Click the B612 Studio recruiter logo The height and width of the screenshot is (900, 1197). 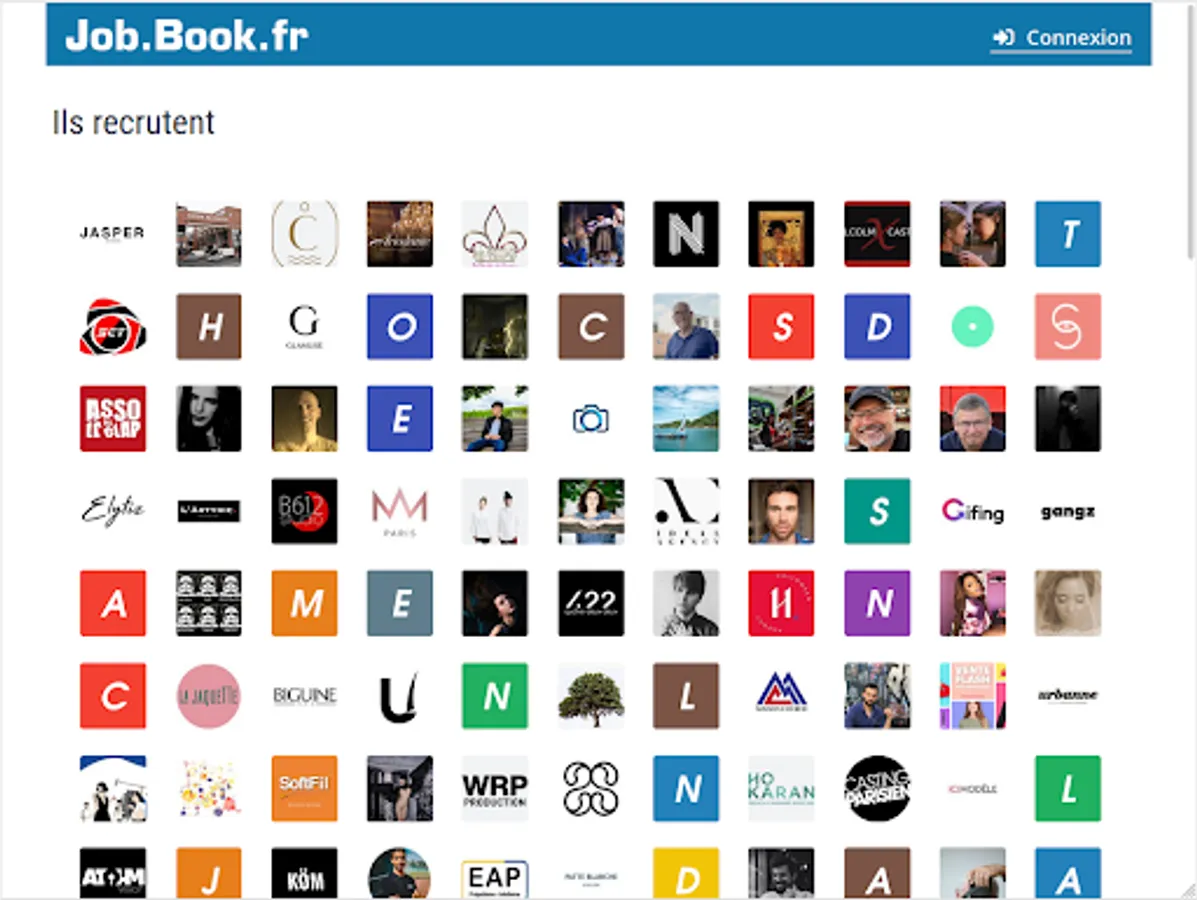[304, 511]
